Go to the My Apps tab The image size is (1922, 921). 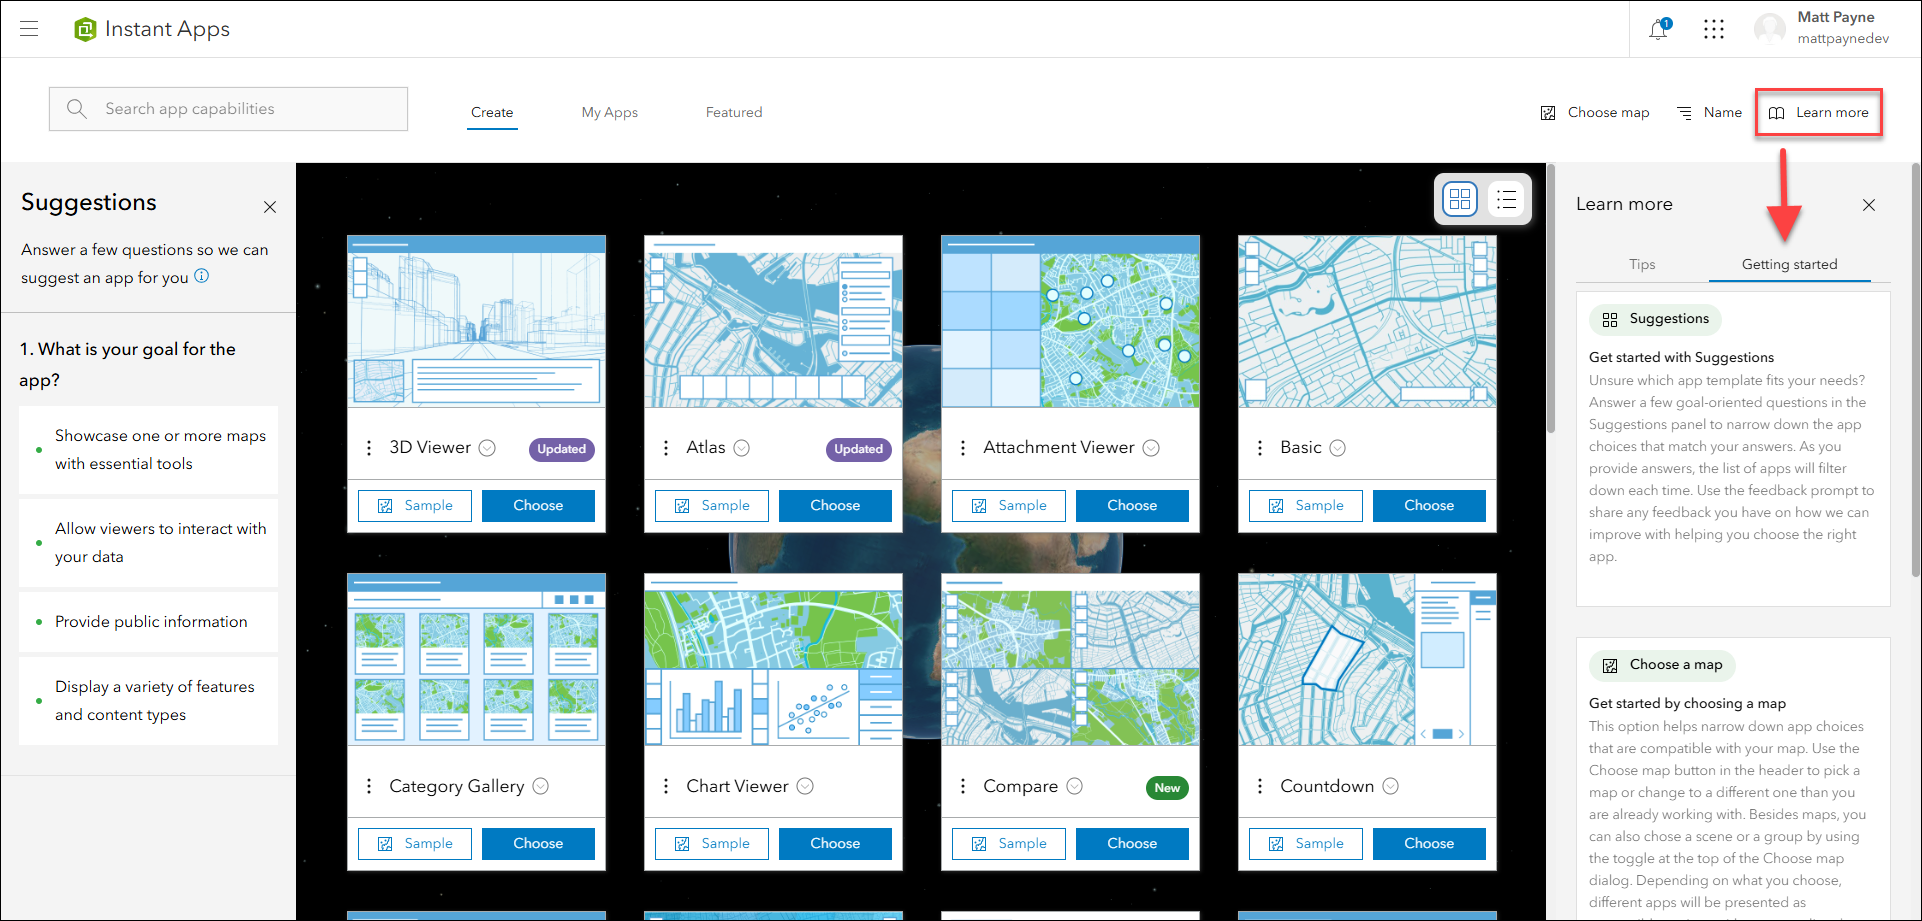610,112
